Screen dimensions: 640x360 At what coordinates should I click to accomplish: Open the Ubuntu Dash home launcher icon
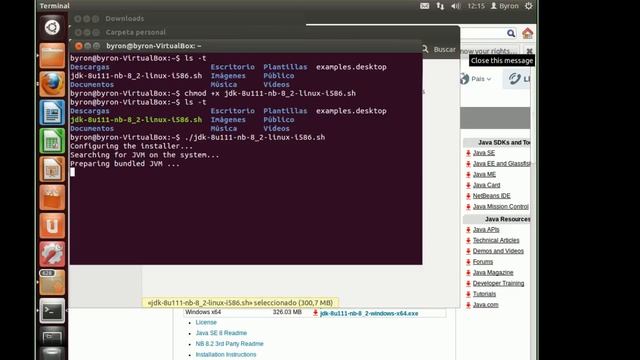[x=52, y=27]
